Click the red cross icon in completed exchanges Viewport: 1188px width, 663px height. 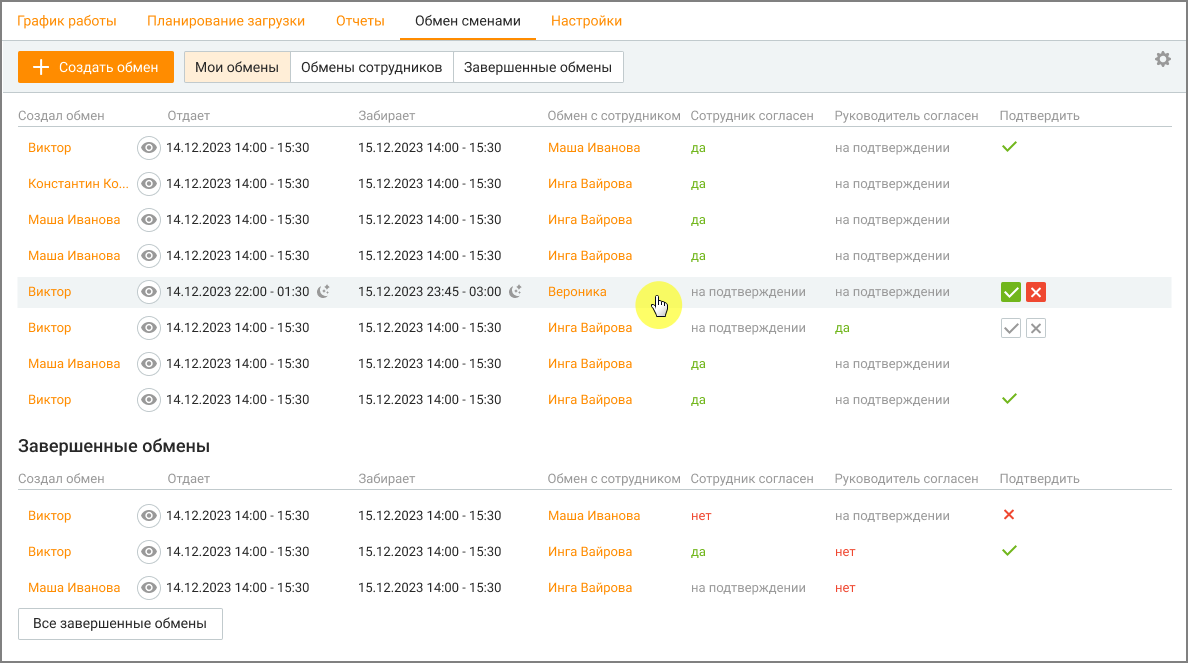click(1008, 515)
